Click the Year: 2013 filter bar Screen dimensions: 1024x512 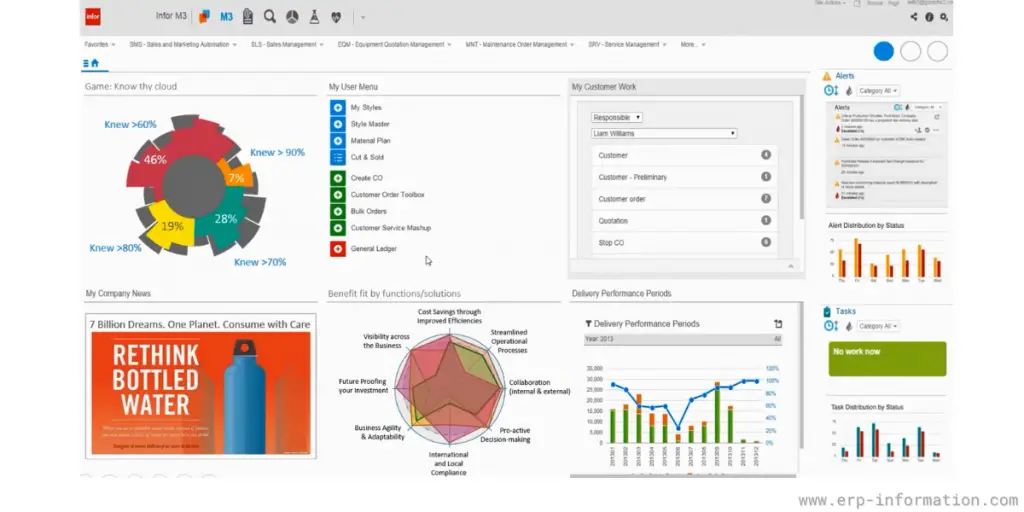pos(682,340)
